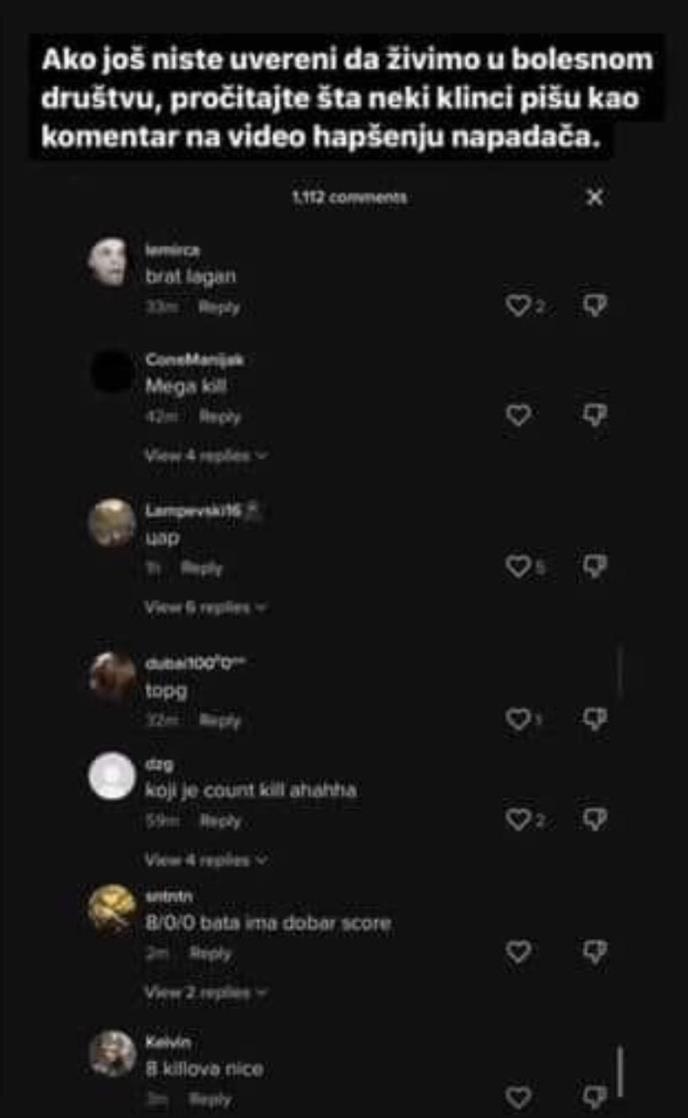Expand View 6 replies under "uap"
The width and height of the screenshot is (688, 1118).
206,607
